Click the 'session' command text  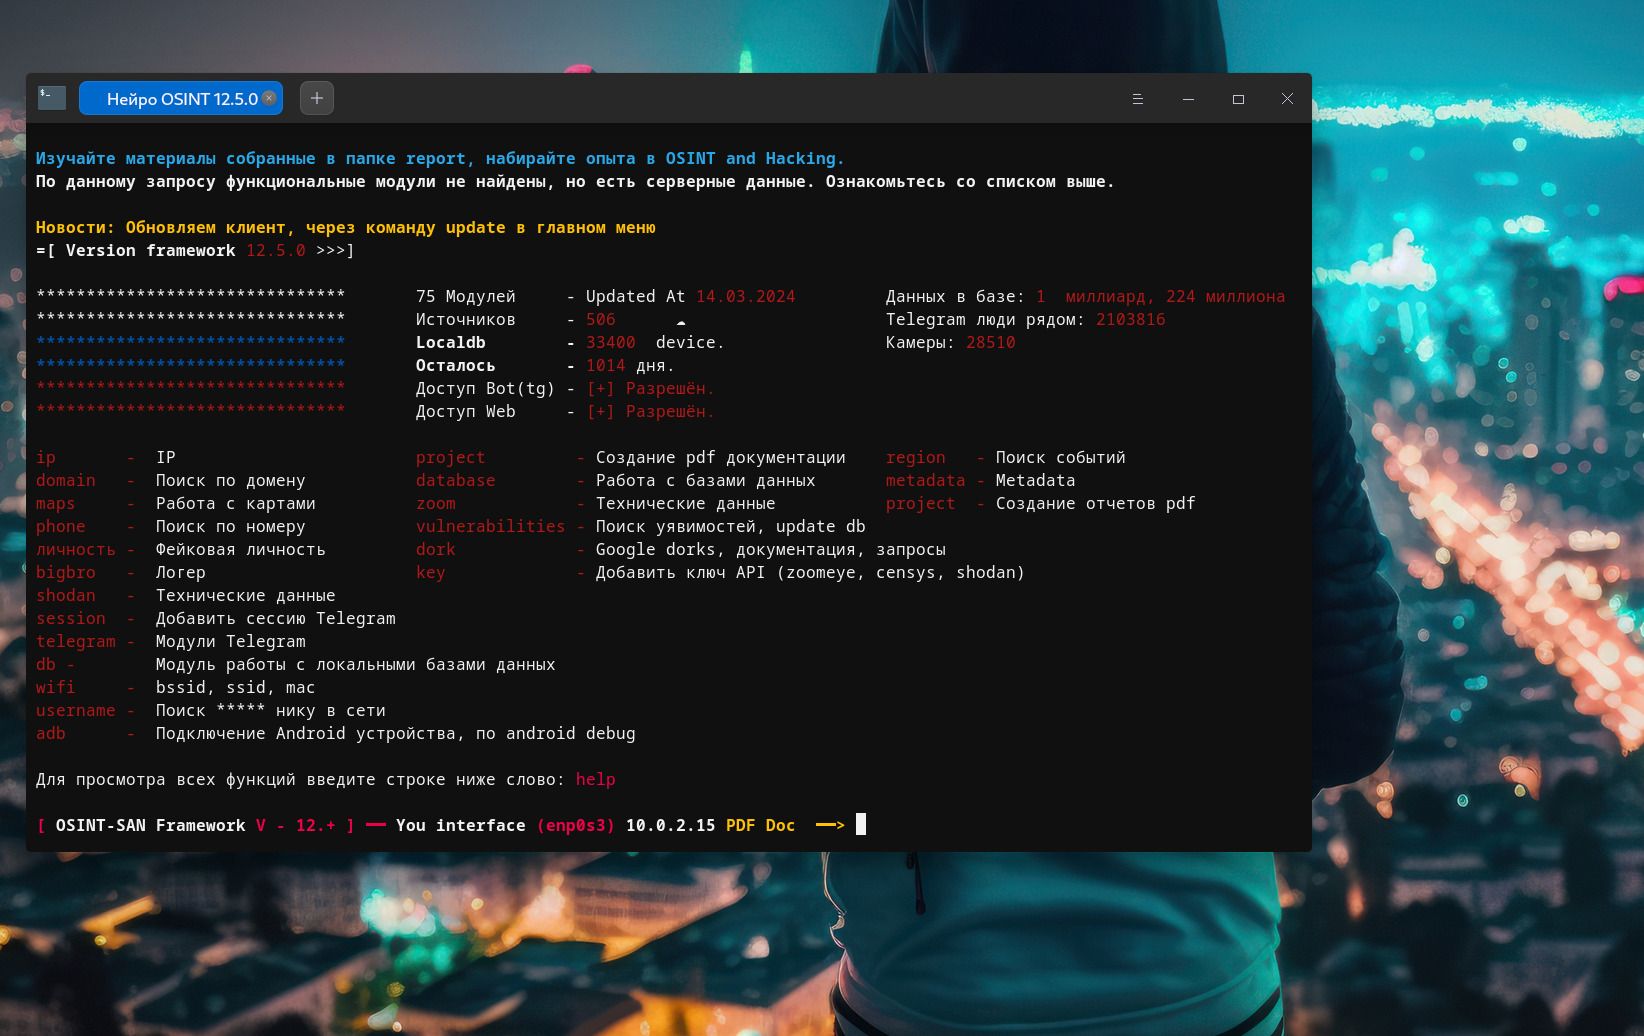click(71, 618)
